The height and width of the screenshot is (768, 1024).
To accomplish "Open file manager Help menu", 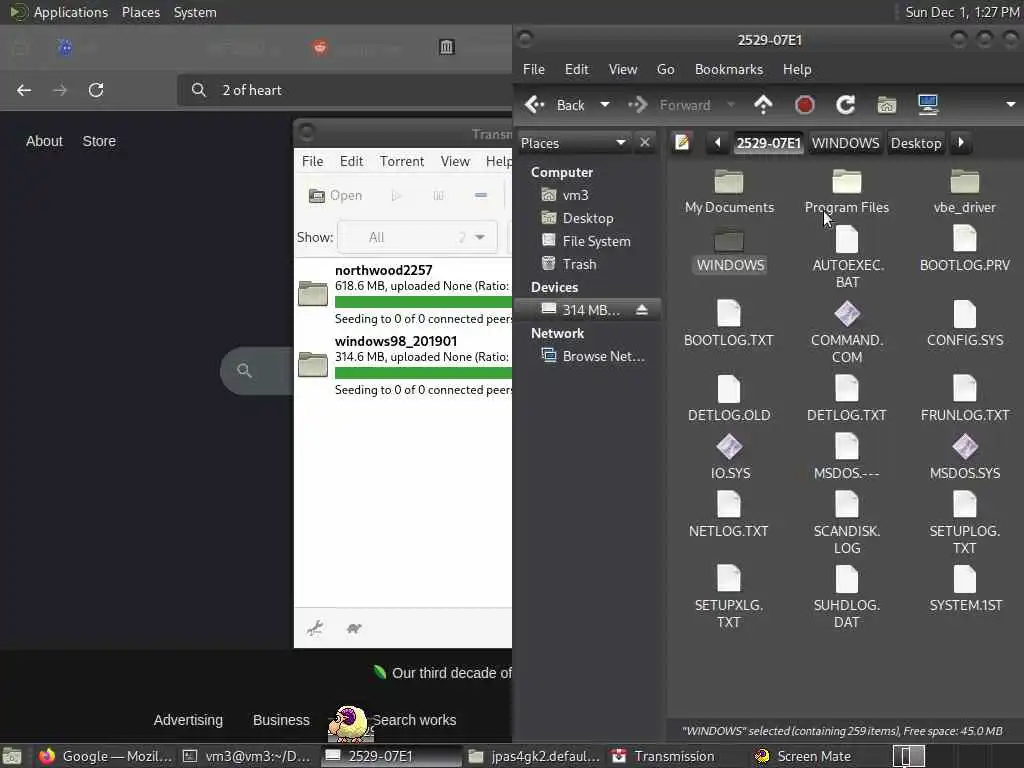I will point(797,69).
